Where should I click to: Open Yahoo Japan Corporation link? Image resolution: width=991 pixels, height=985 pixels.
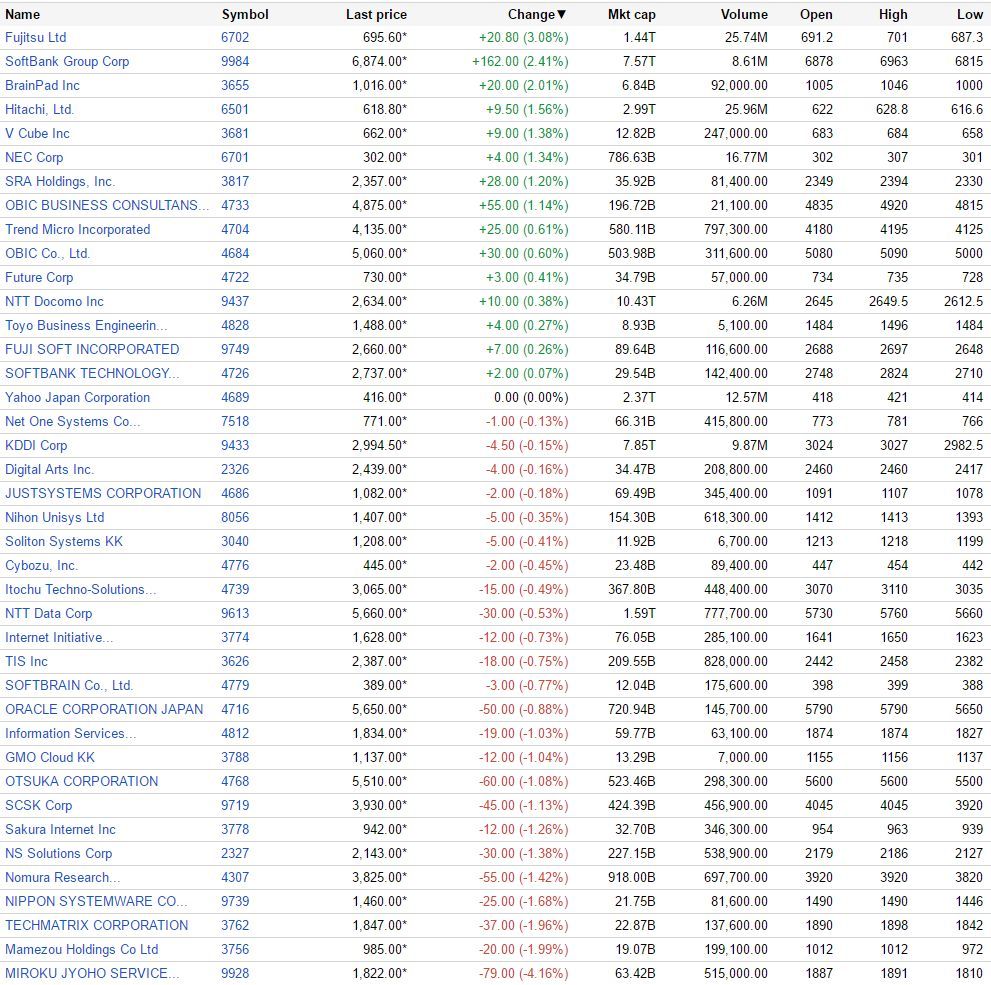(78, 397)
